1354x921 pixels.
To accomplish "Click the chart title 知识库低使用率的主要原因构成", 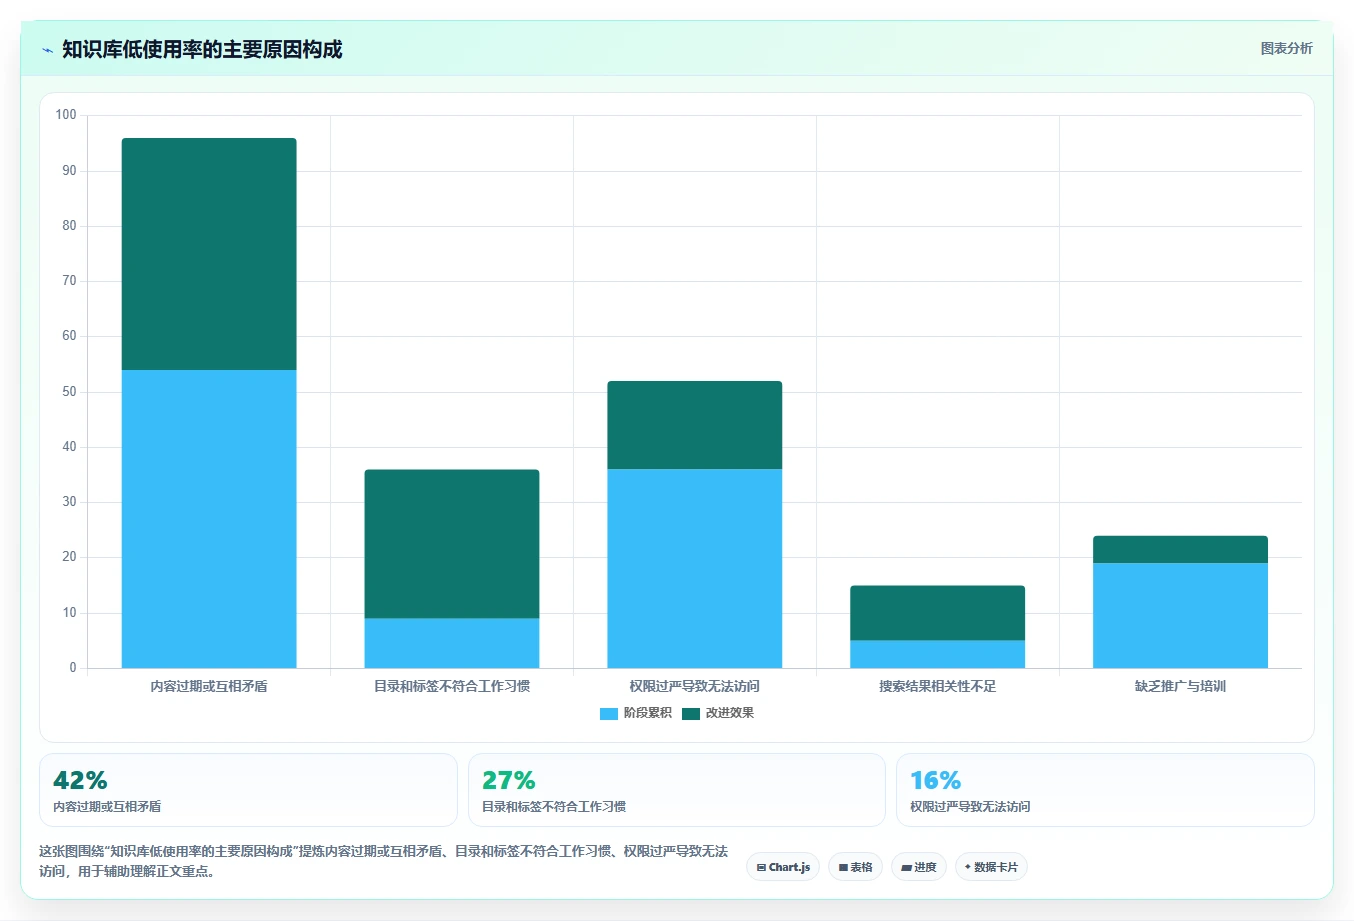I will click(202, 49).
